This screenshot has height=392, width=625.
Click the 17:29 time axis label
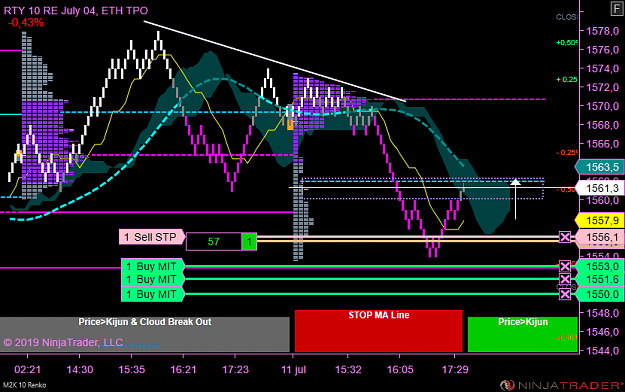click(x=455, y=369)
